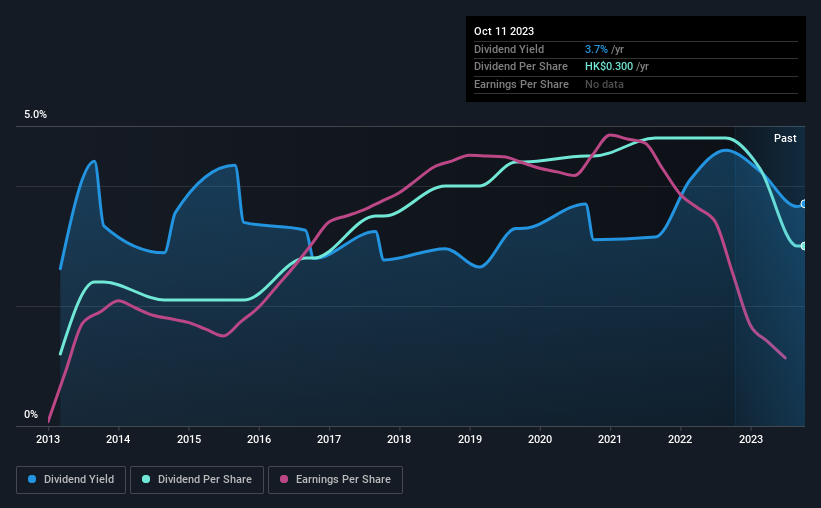Click the pink Earnings Per Share legend dot
The height and width of the screenshot is (508, 821).
point(284,479)
